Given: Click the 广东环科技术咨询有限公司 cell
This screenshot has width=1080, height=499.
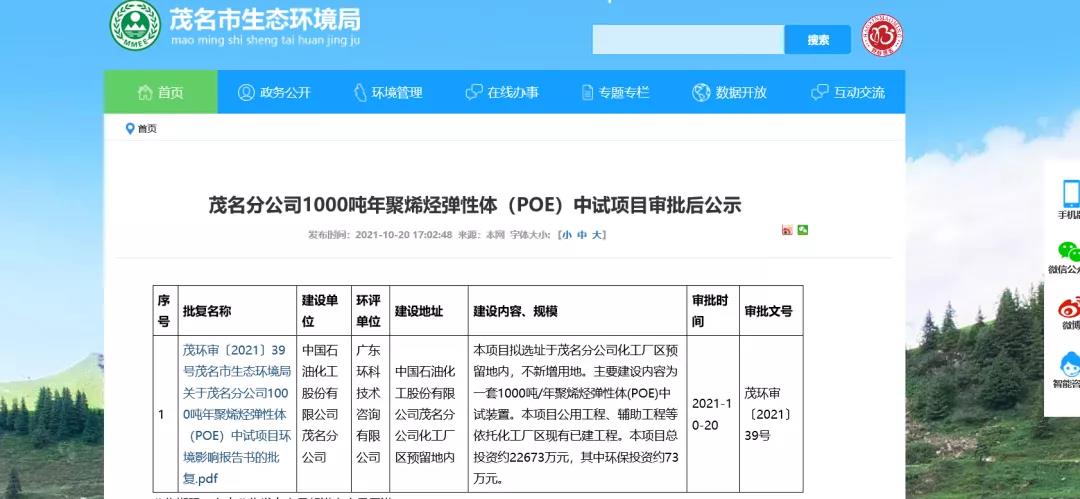Looking at the screenshot, I should (371, 414).
